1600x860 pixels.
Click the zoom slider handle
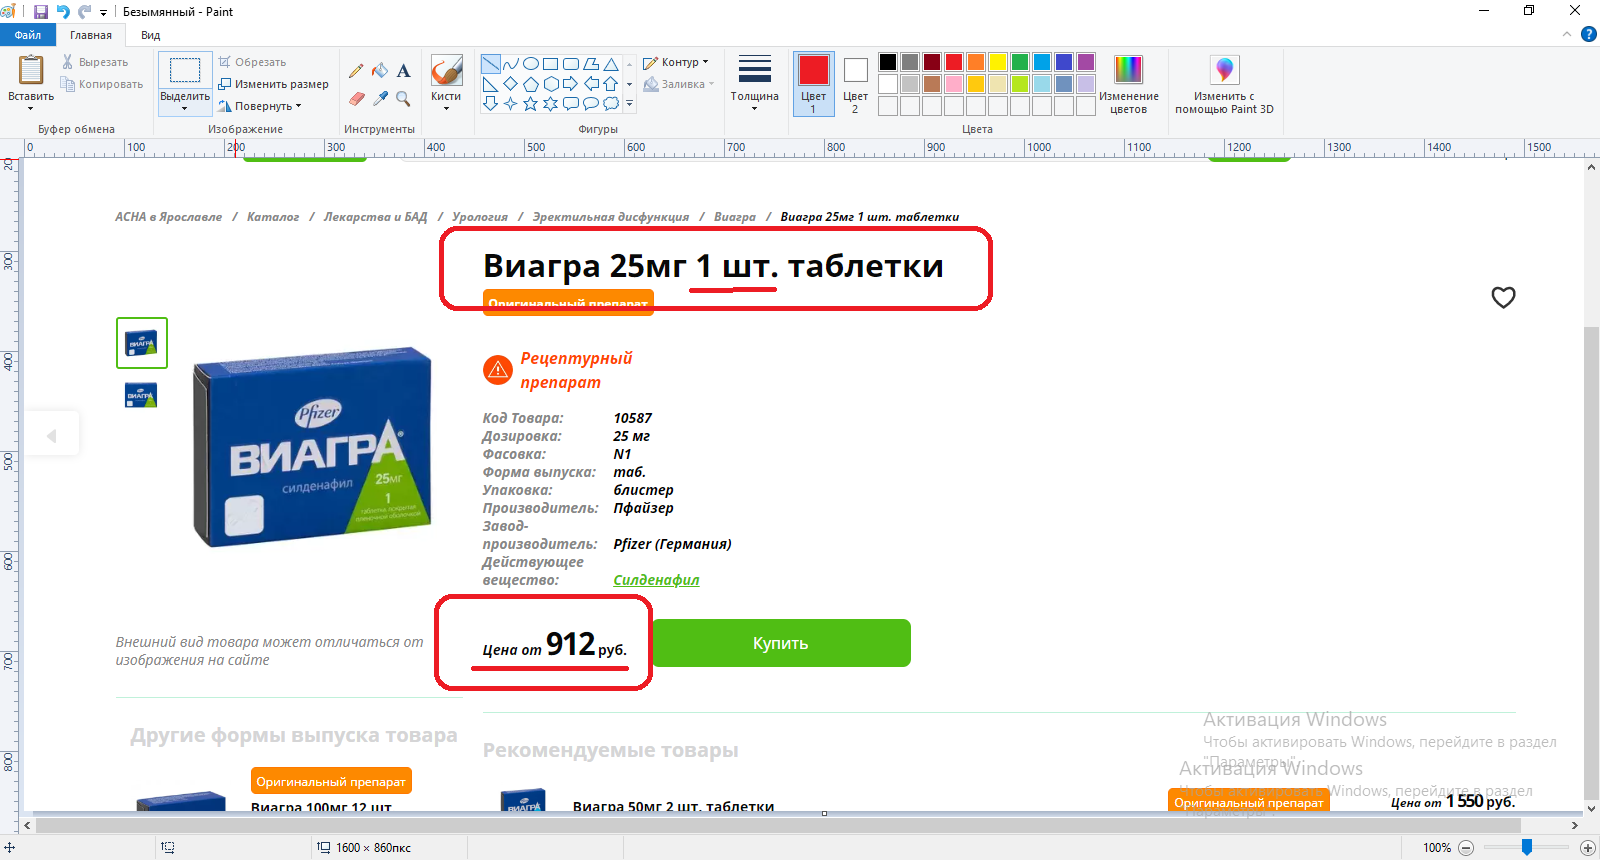click(1527, 848)
